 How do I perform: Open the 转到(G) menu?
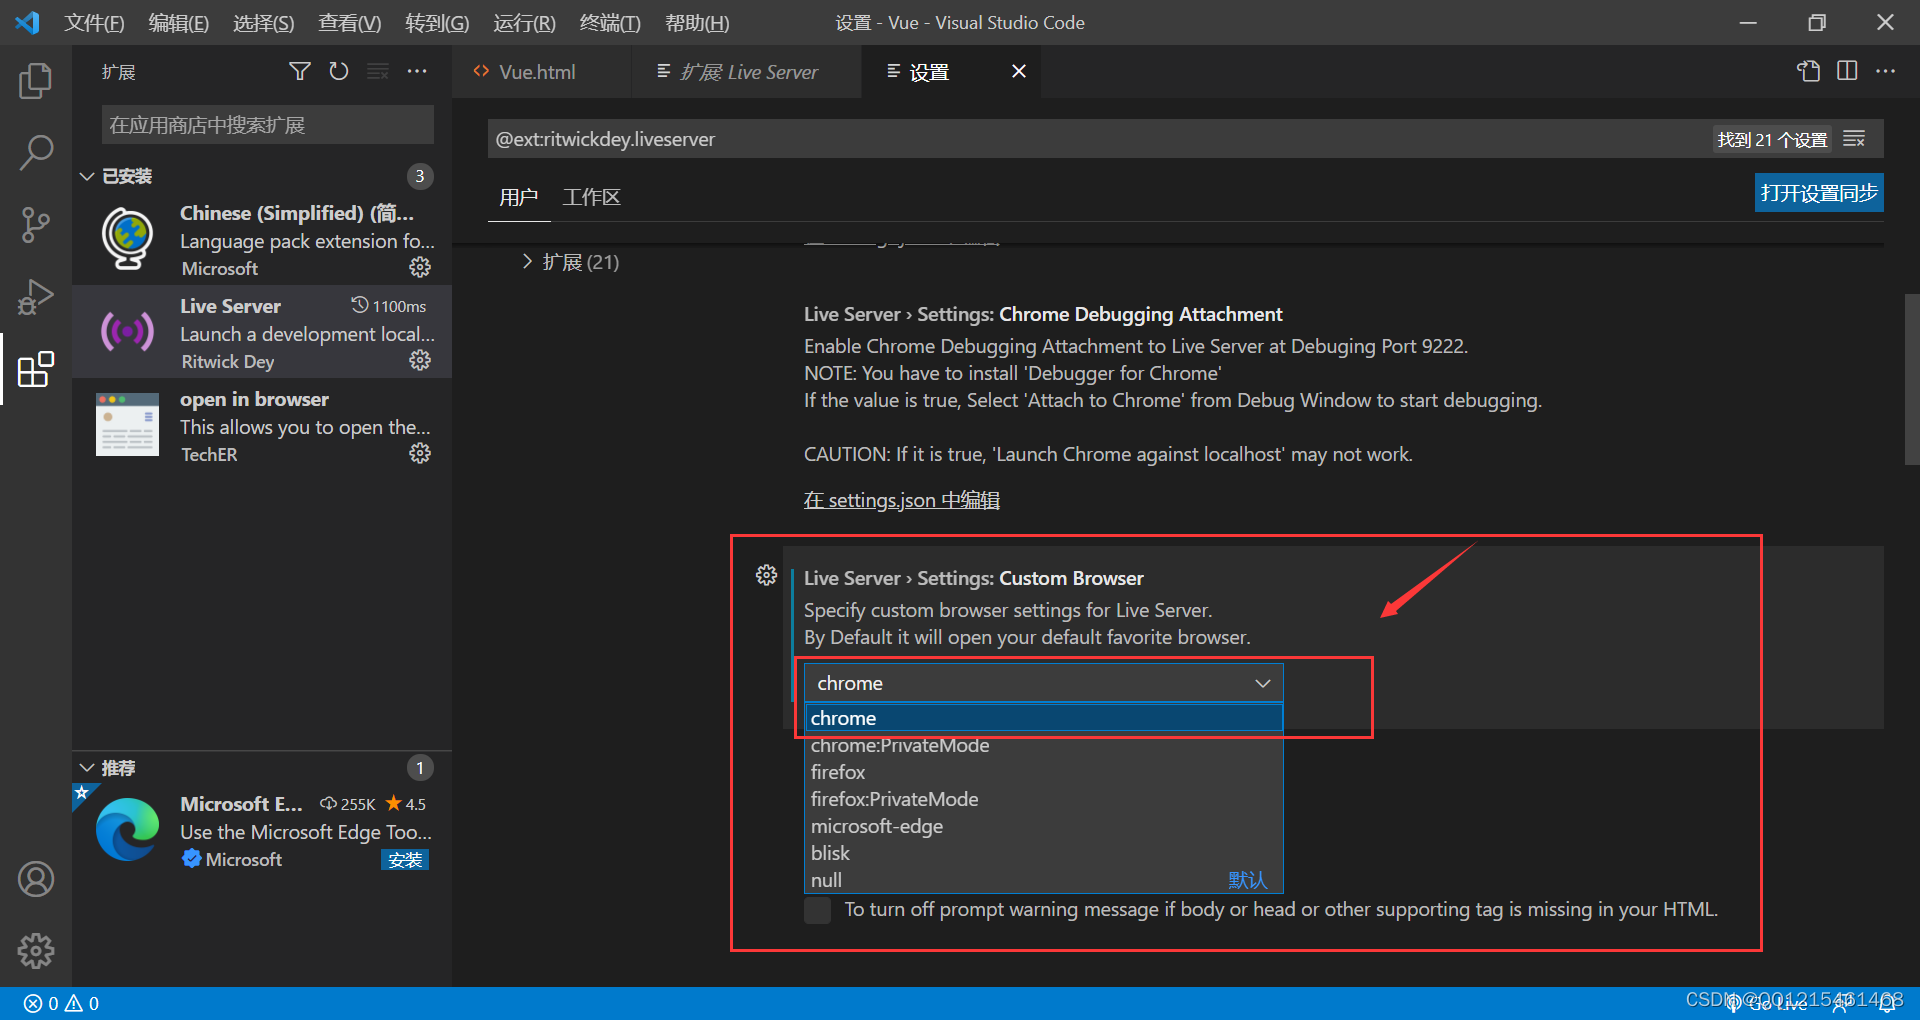click(x=437, y=22)
